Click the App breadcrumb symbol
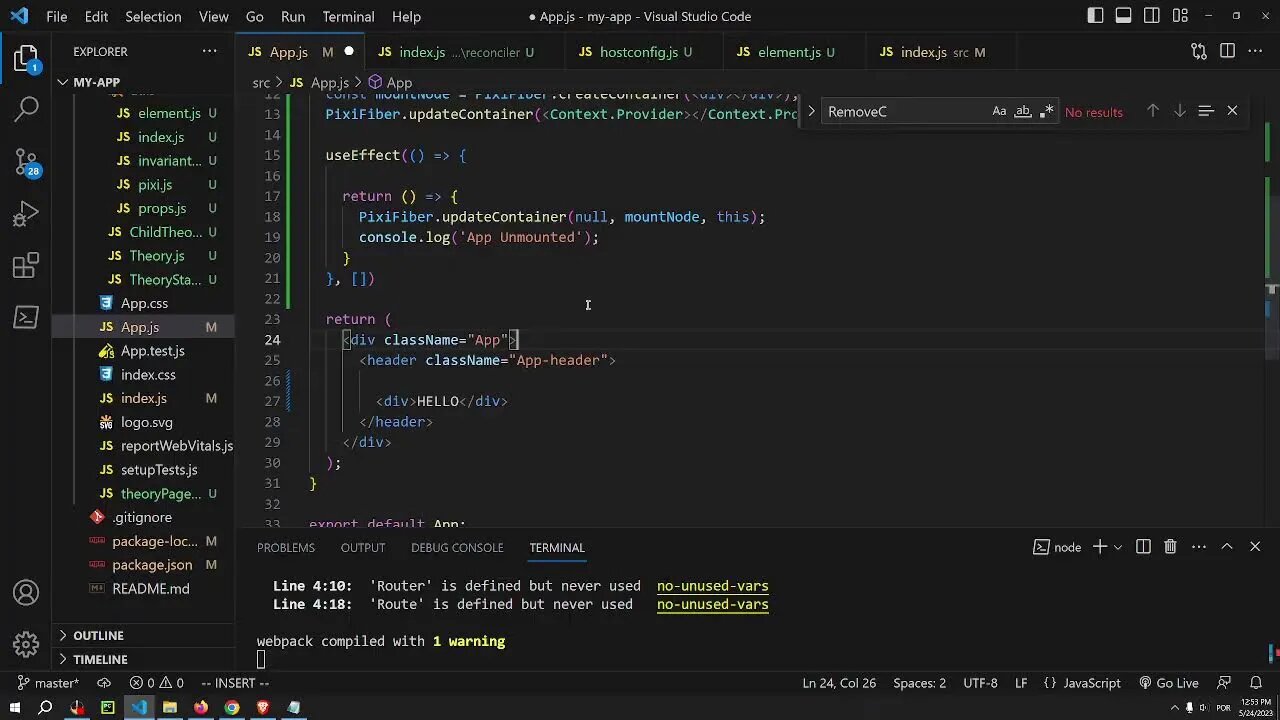Viewport: 1280px width, 720px height. [x=390, y=82]
